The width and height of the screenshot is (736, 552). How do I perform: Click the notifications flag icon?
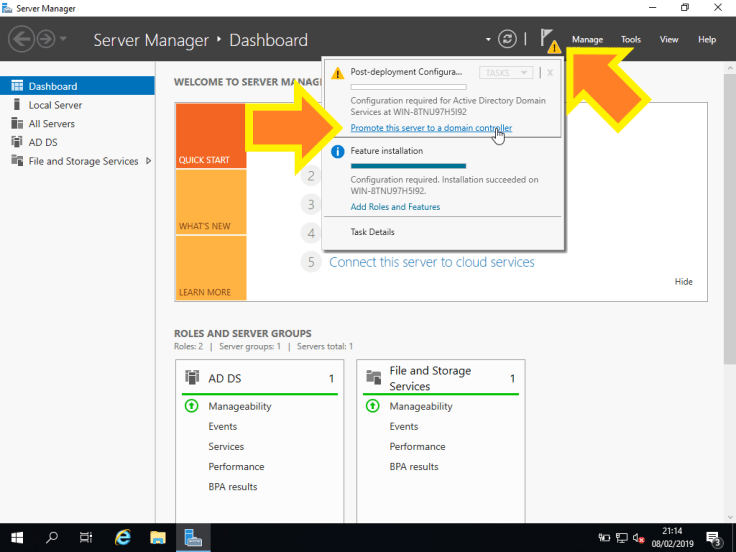coord(547,39)
